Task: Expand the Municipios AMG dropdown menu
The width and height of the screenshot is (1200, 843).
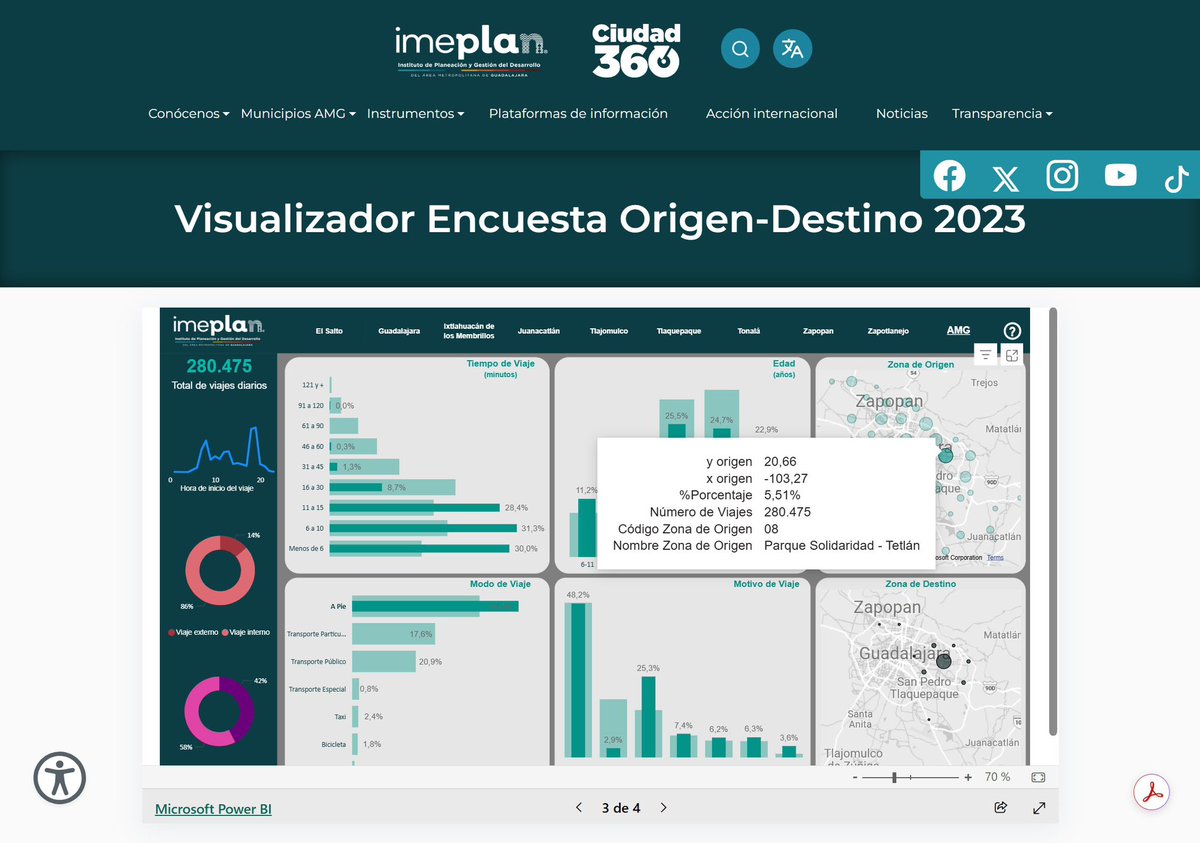Action: 298,114
